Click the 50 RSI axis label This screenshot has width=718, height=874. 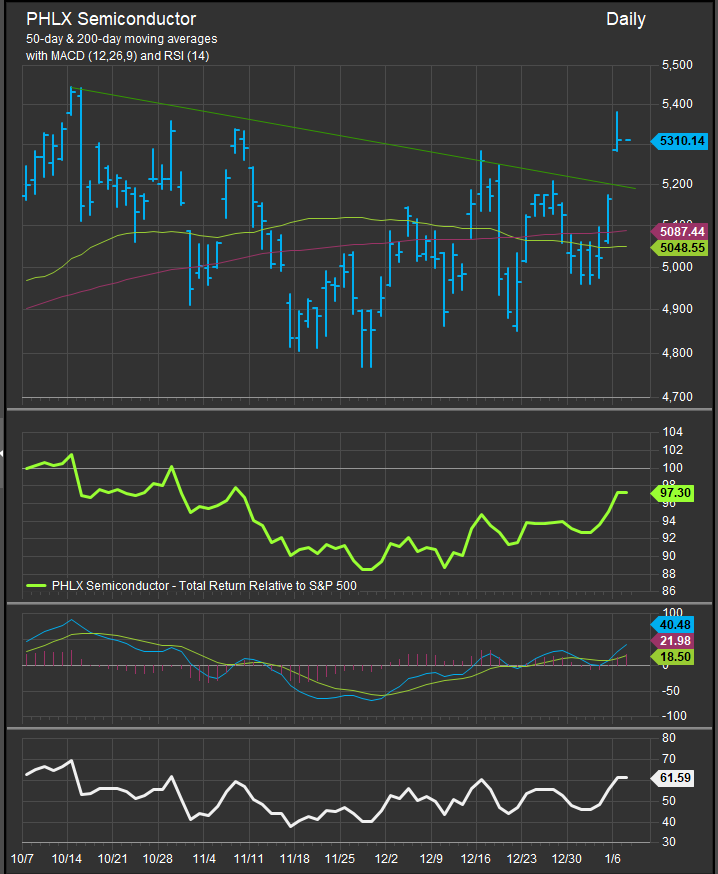(x=669, y=801)
